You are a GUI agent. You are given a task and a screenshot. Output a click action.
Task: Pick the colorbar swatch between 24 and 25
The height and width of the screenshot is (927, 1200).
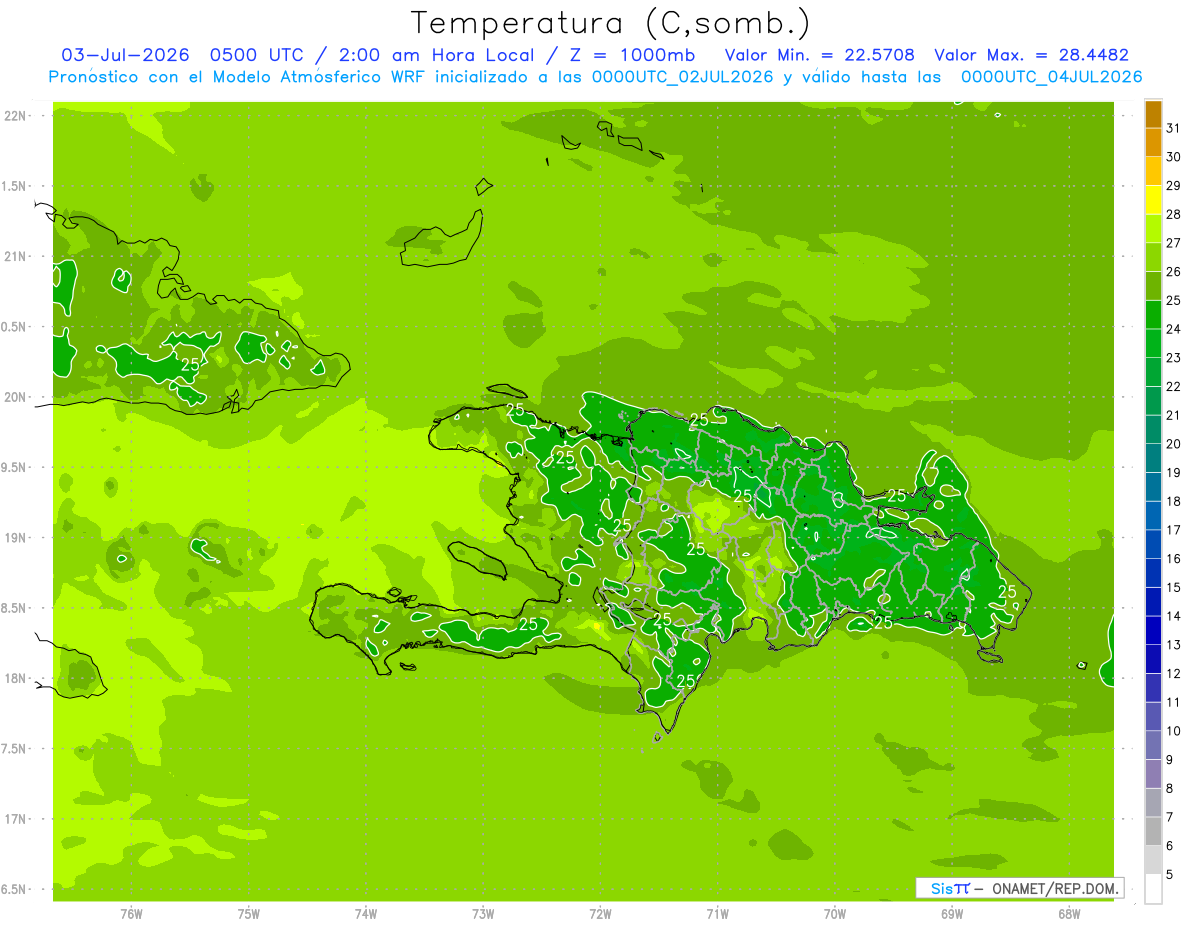click(x=1153, y=315)
